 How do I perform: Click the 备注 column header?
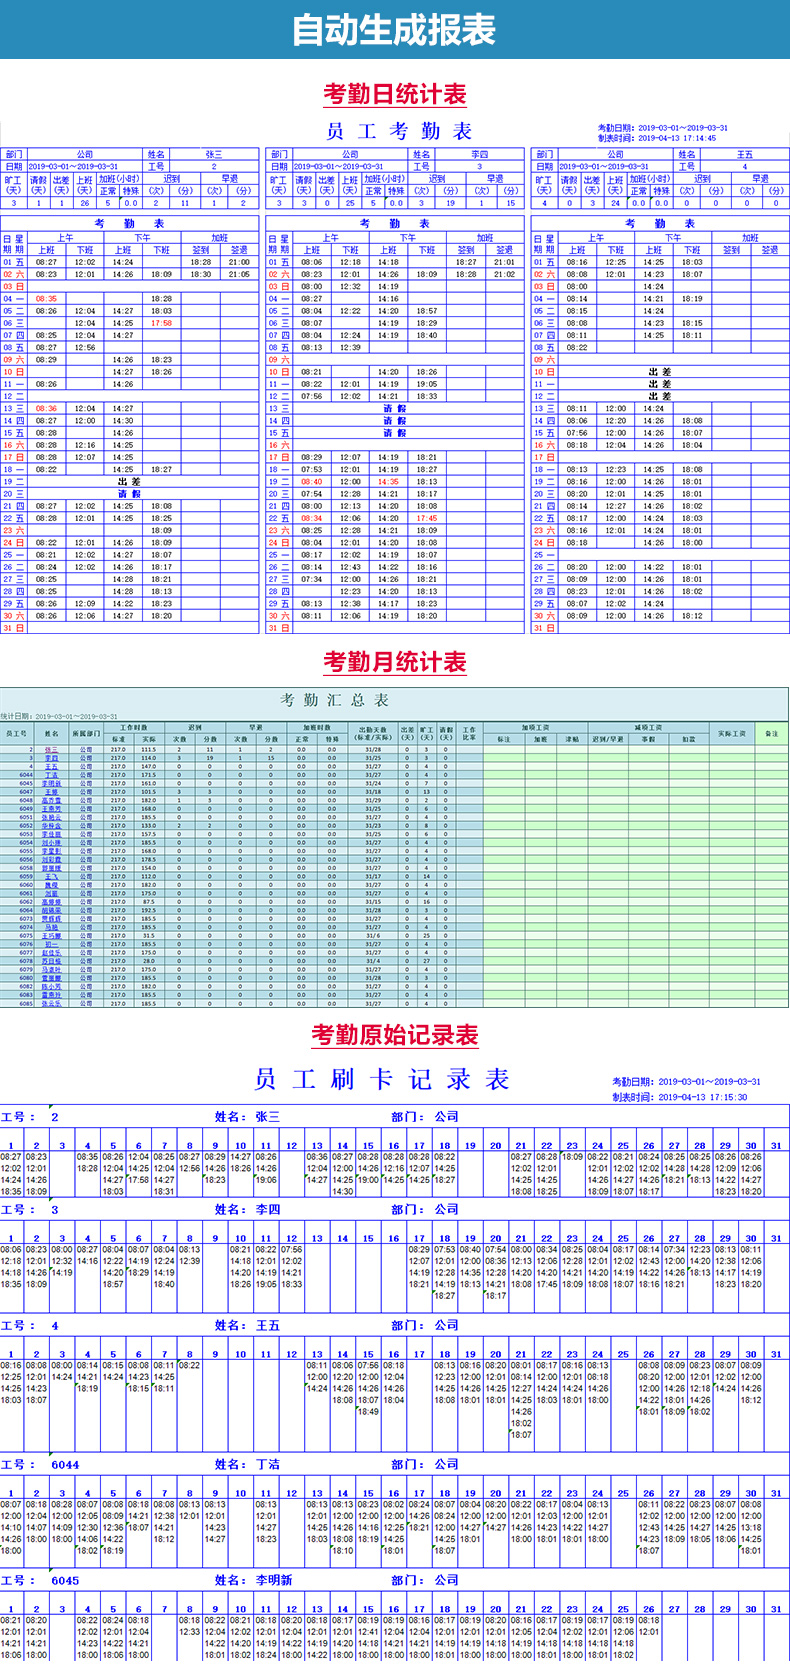click(771, 733)
